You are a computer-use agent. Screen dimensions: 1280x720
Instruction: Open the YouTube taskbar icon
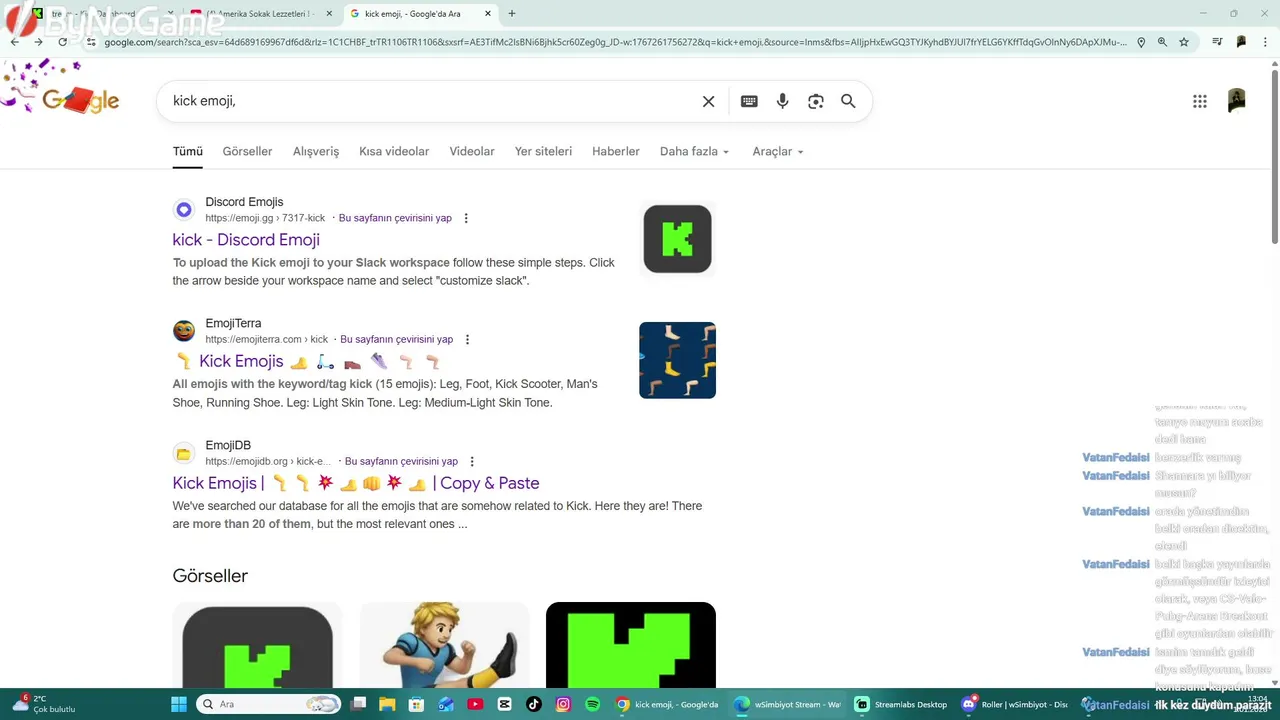point(475,704)
